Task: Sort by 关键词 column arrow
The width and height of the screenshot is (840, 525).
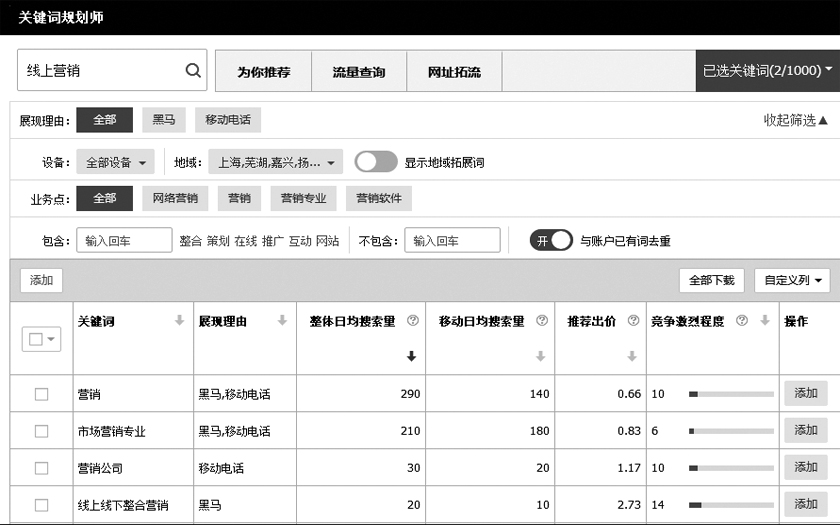Action: pos(179,320)
